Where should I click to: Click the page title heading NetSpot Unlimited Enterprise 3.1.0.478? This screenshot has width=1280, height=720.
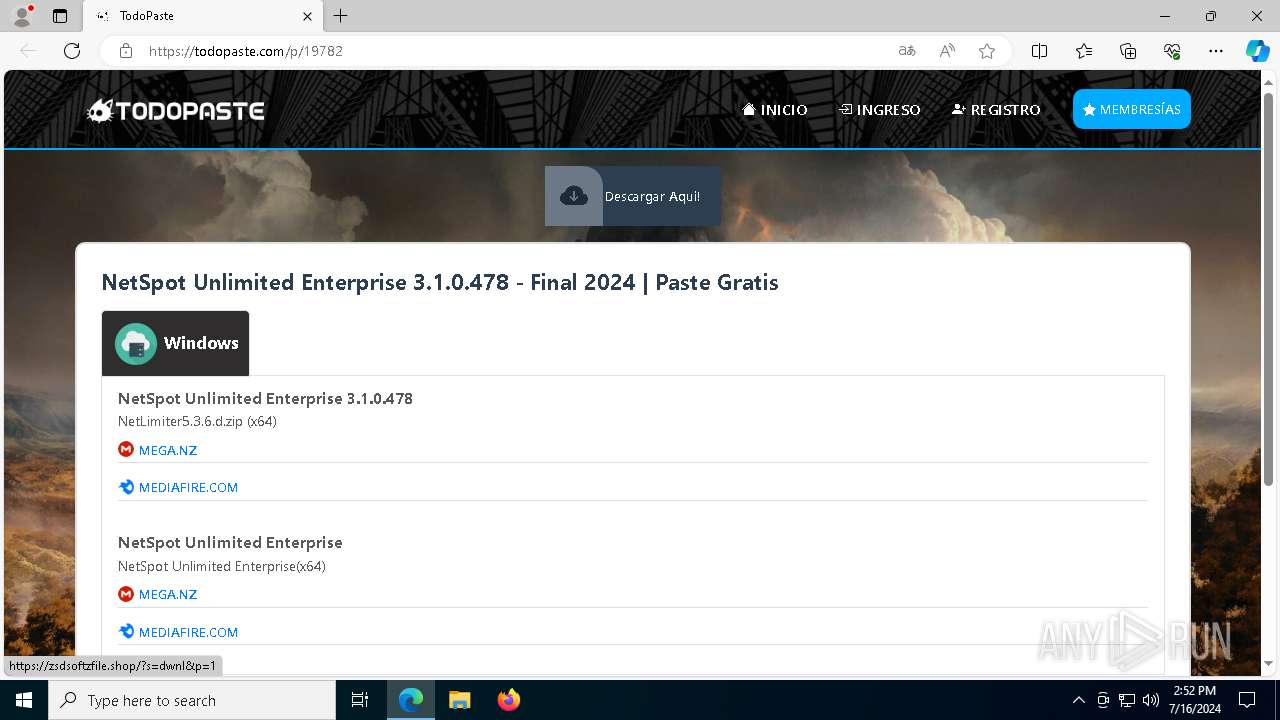click(440, 282)
